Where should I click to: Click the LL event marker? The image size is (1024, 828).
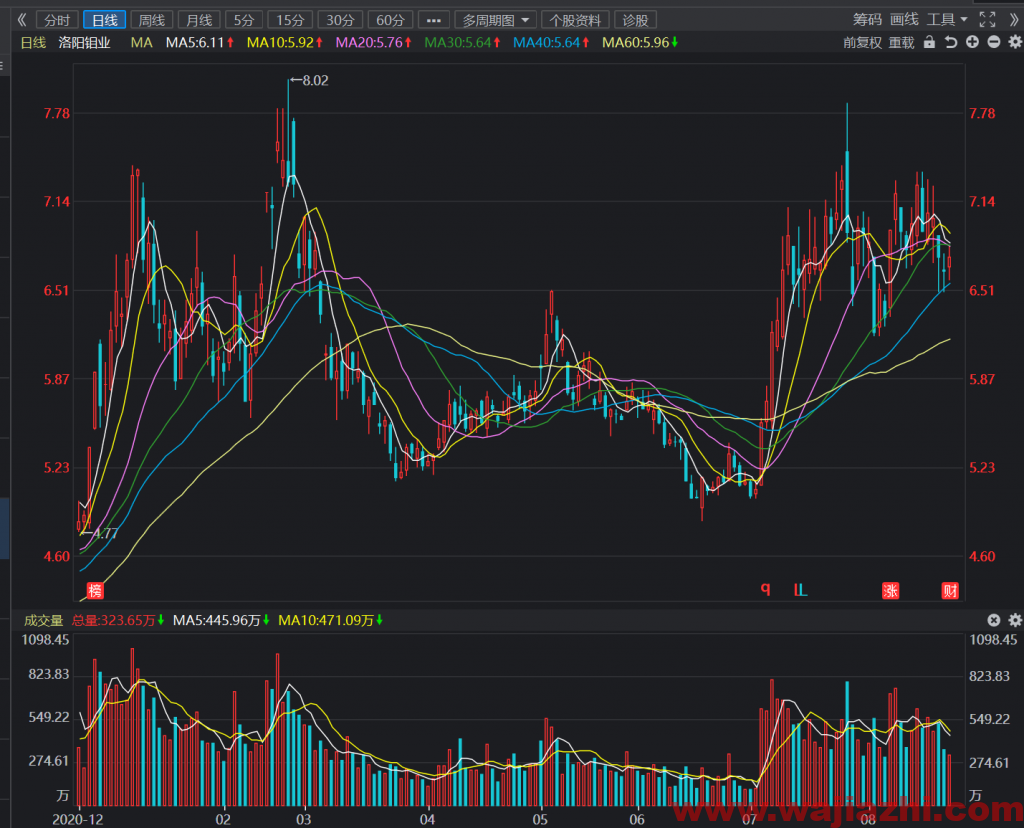801,590
